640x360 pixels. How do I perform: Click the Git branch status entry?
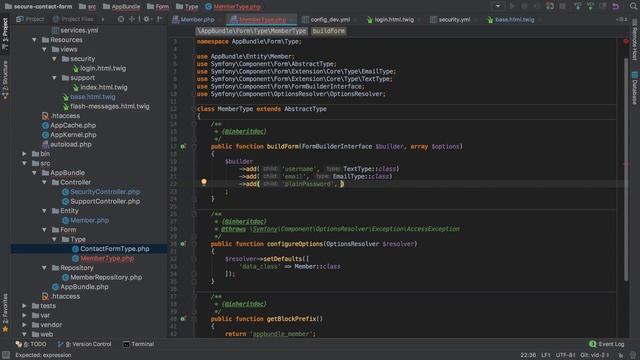coord(595,355)
